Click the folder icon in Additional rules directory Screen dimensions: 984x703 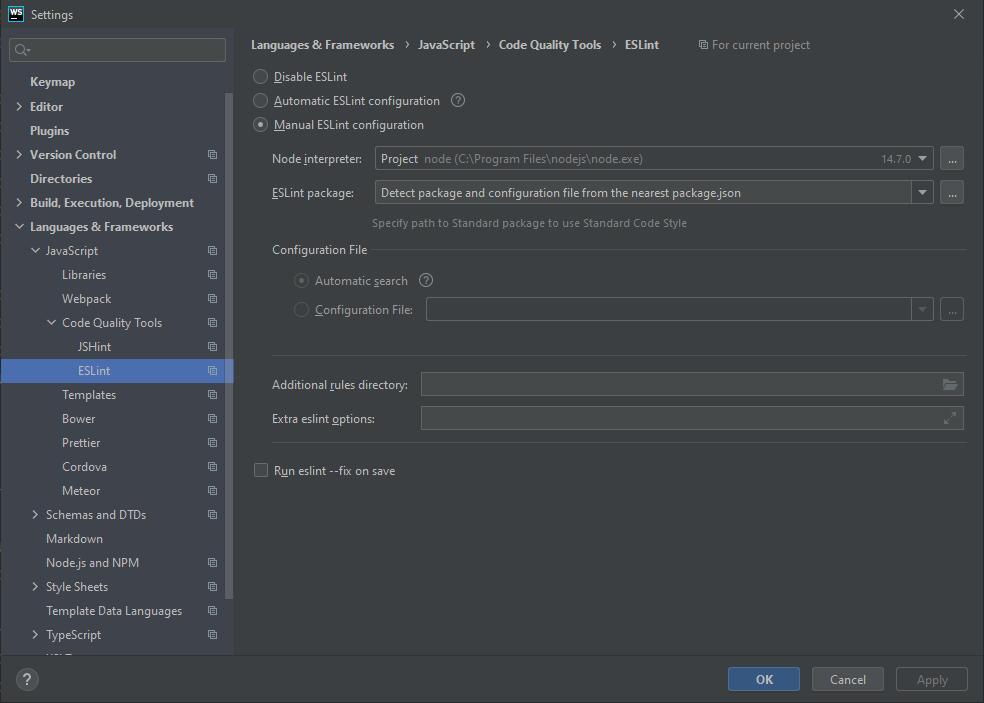click(x=949, y=385)
